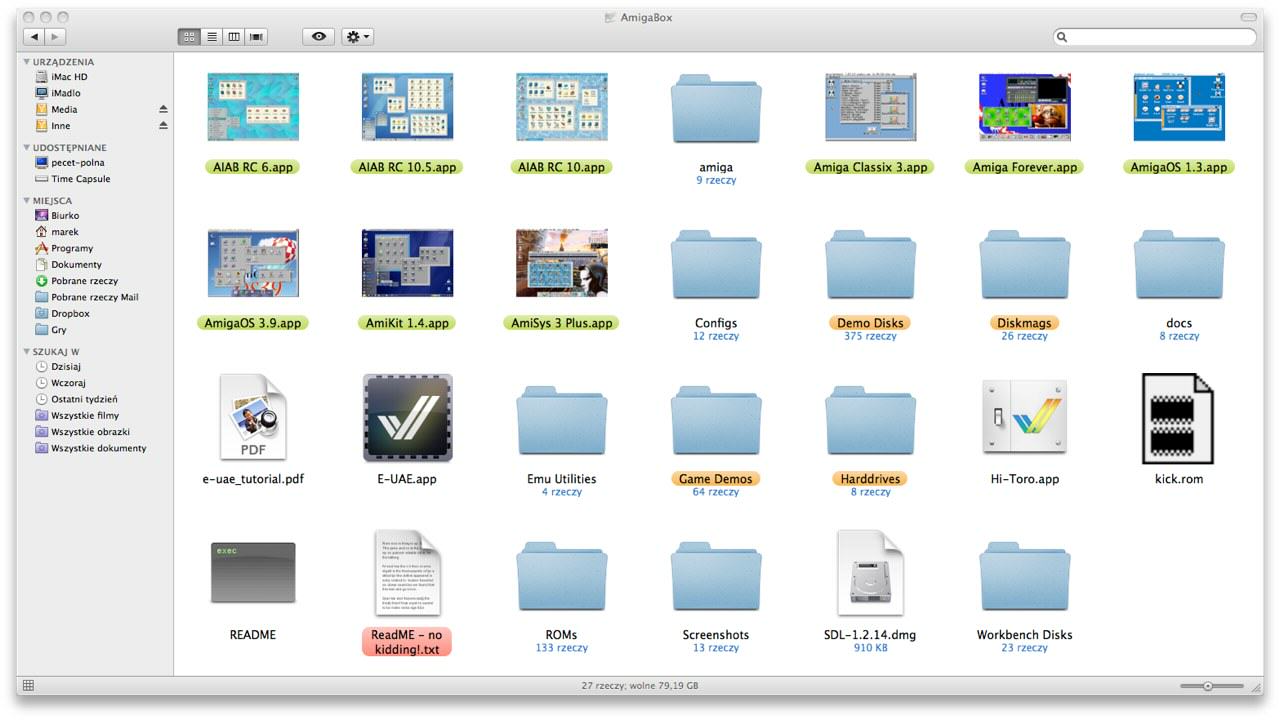Click the search input field
Screen dimensions: 1280x720
pyautogui.click(x=1160, y=37)
